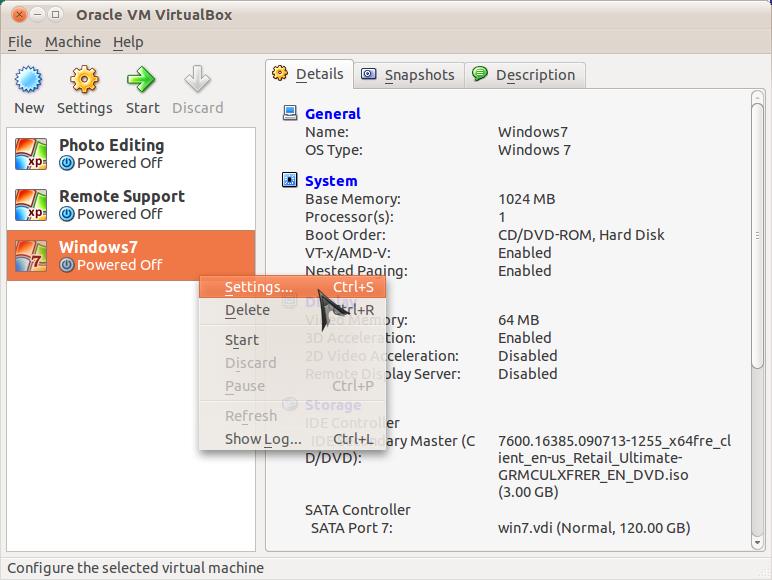Click the ISO file name text
The height and width of the screenshot is (580, 772).
pos(614,466)
